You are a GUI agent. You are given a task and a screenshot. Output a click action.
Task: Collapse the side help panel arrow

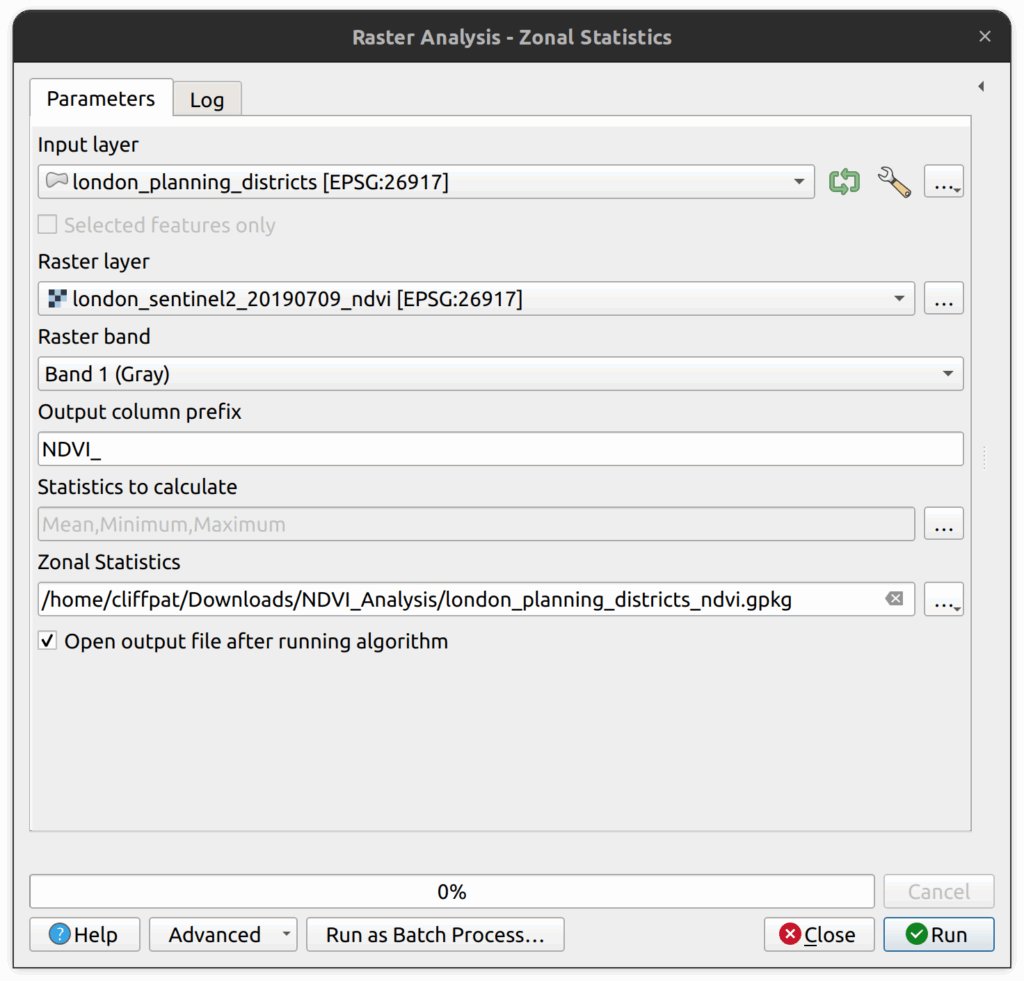point(981,87)
